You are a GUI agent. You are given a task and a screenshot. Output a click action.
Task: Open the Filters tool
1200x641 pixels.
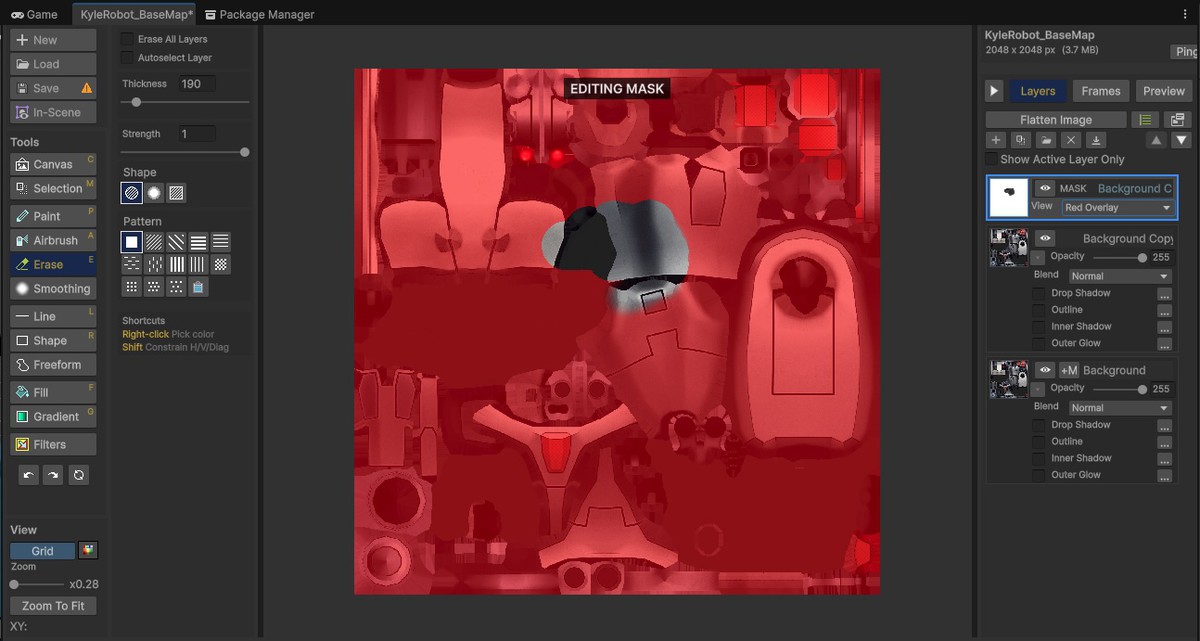[52, 443]
